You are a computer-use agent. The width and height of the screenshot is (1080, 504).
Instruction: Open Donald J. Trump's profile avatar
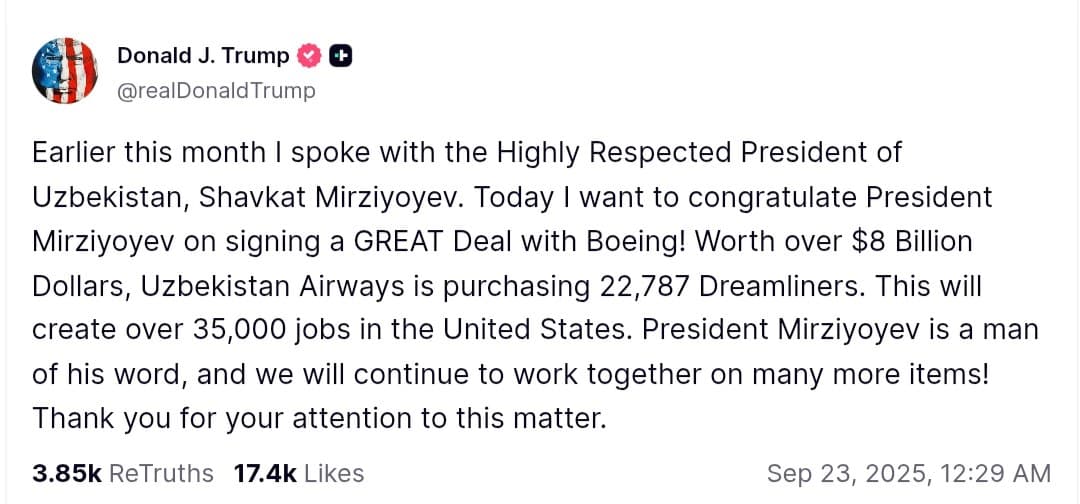[64, 71]
